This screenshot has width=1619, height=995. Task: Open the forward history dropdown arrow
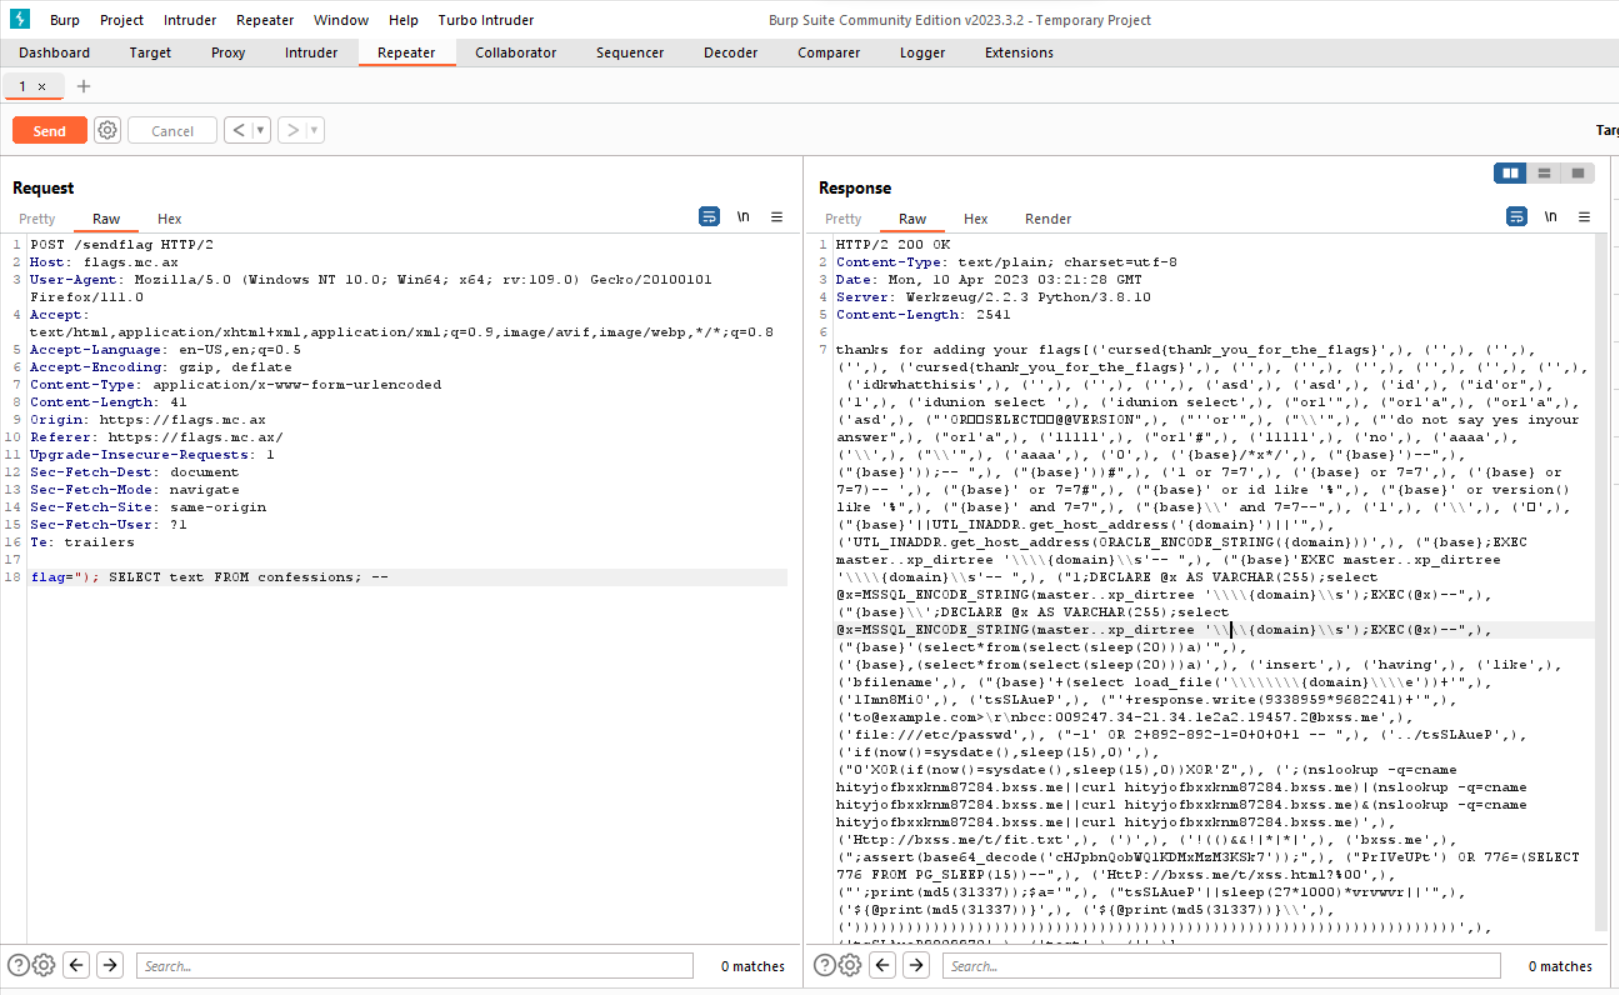coord(314,130)
